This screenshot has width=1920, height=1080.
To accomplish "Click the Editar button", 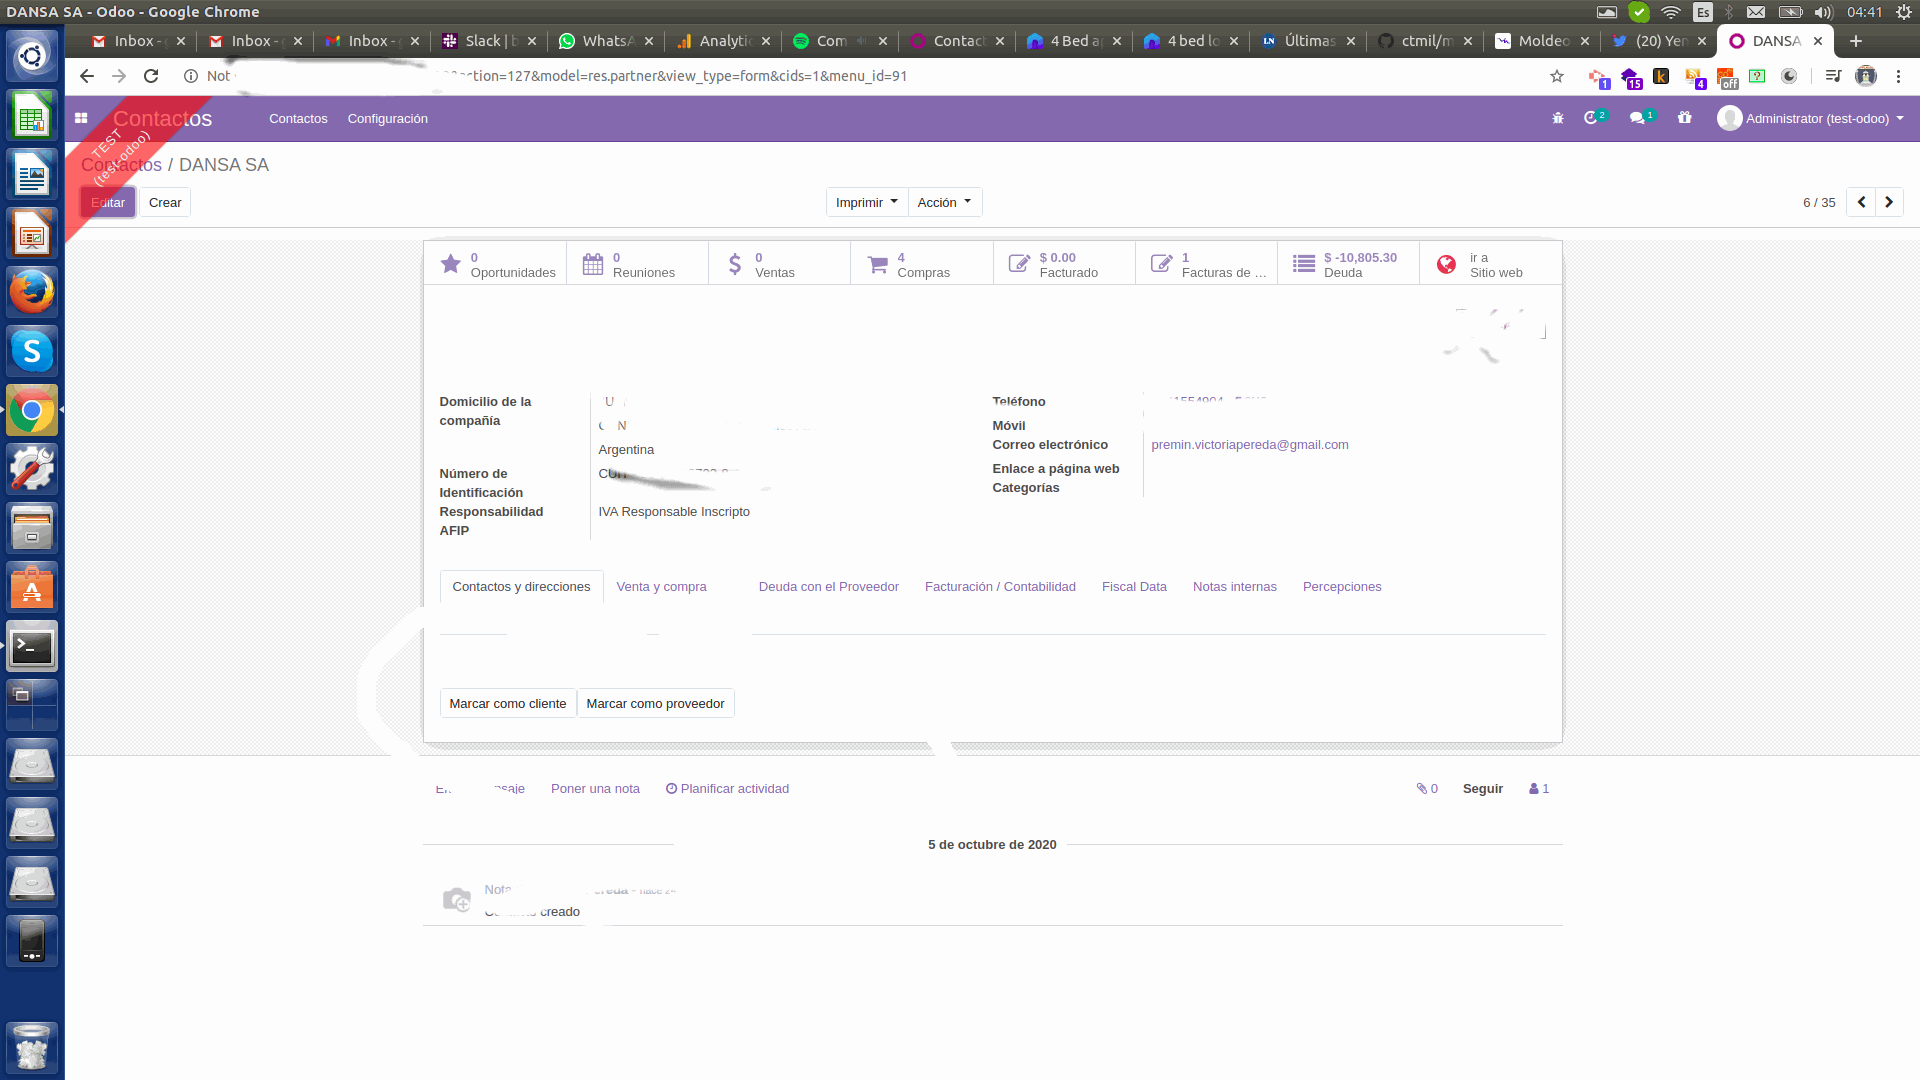I will [x=108, y=202].
